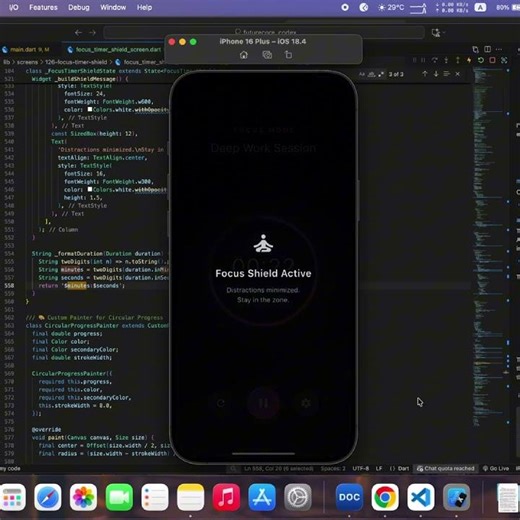The image size is (520, 520).
Task: Restart the debug session green icon
Action: 481,60
